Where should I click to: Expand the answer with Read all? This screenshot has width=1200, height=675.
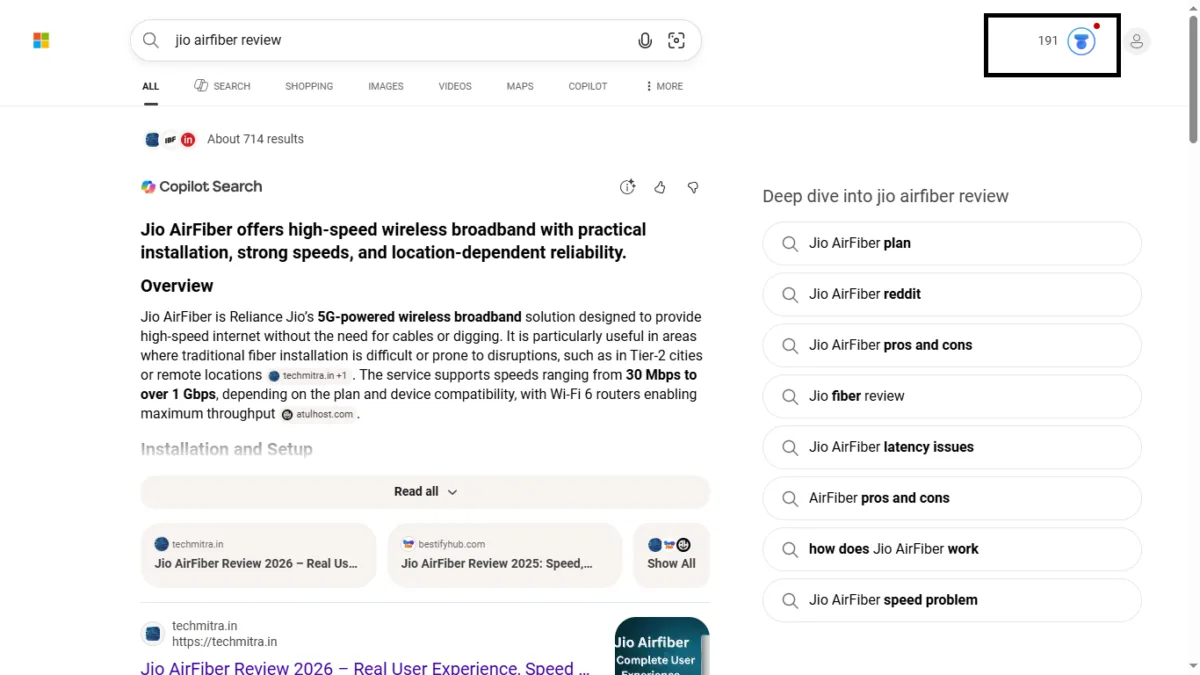pos(425,492)
